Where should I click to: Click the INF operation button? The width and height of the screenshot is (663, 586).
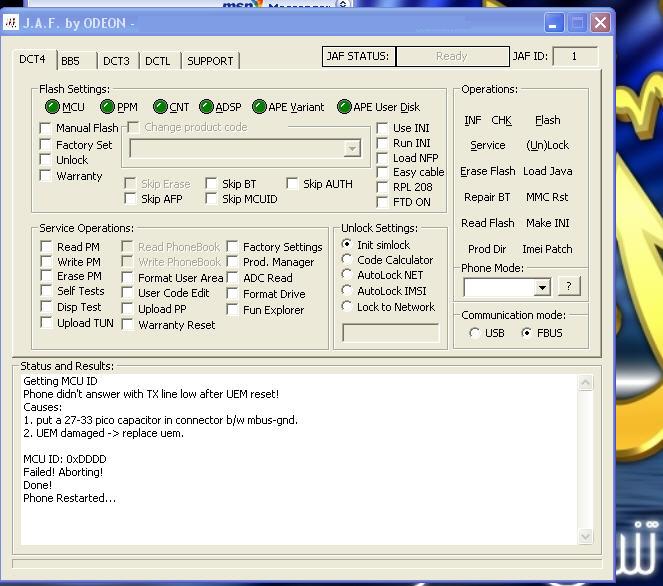[473, 120]
